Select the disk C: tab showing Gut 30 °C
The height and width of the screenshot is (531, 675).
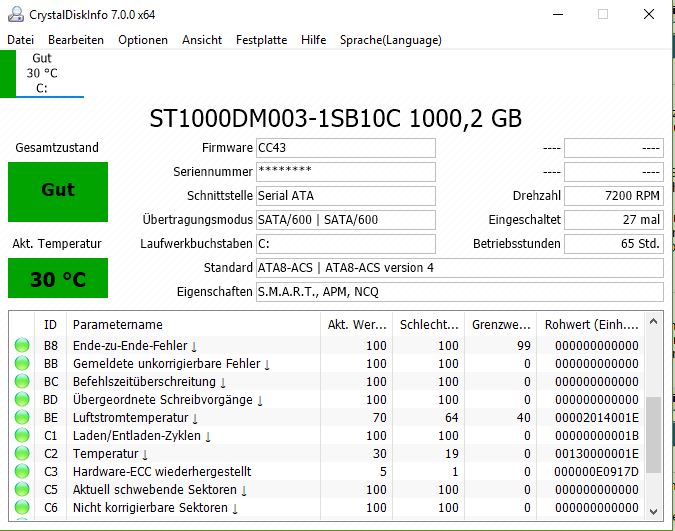tap(42, 74)
